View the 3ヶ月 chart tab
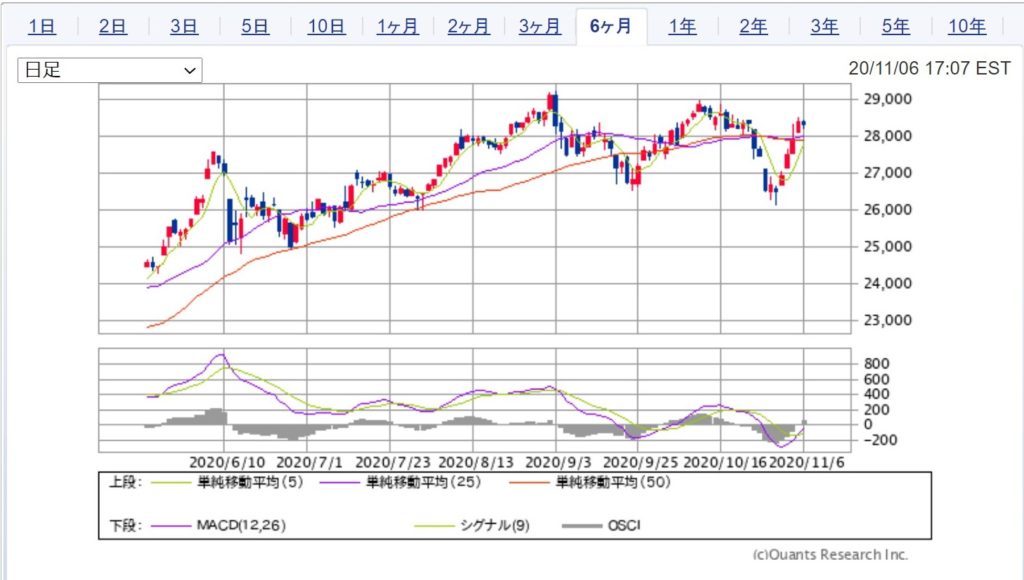This screenshot has width=1024, height=580. (539, 27)
